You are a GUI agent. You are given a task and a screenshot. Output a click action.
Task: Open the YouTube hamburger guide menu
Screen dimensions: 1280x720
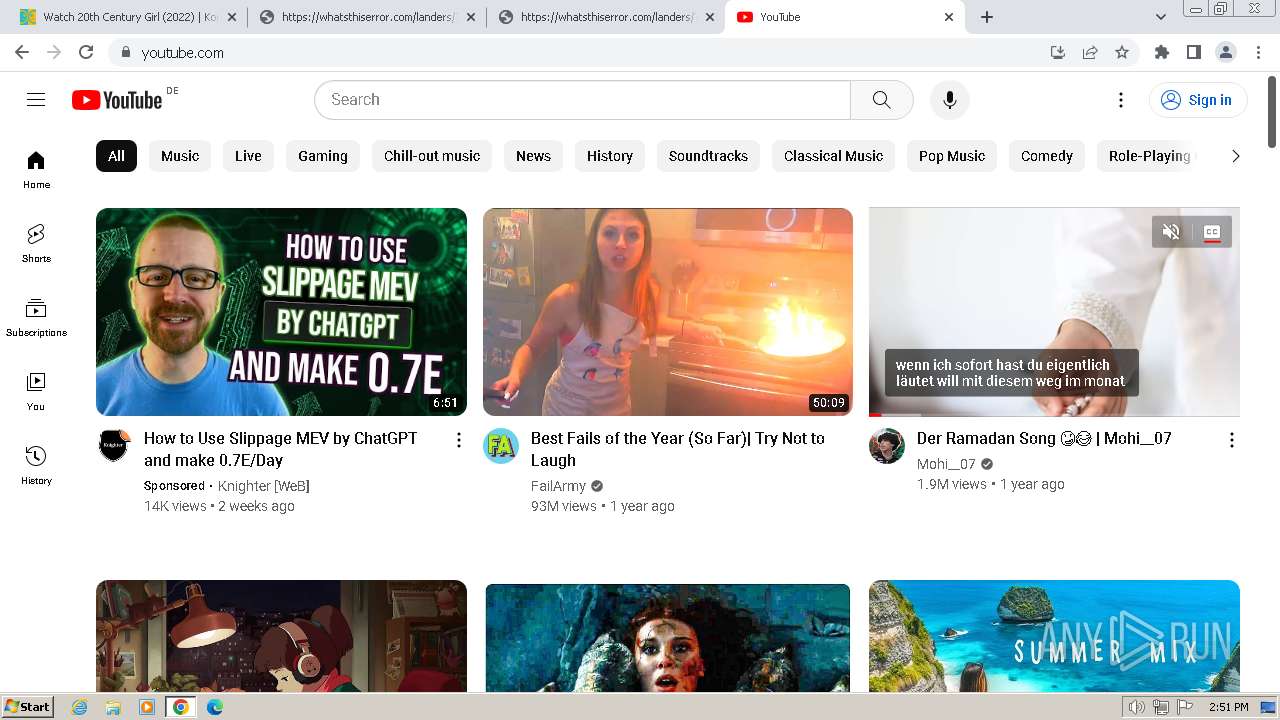click(x=36, y=99)
